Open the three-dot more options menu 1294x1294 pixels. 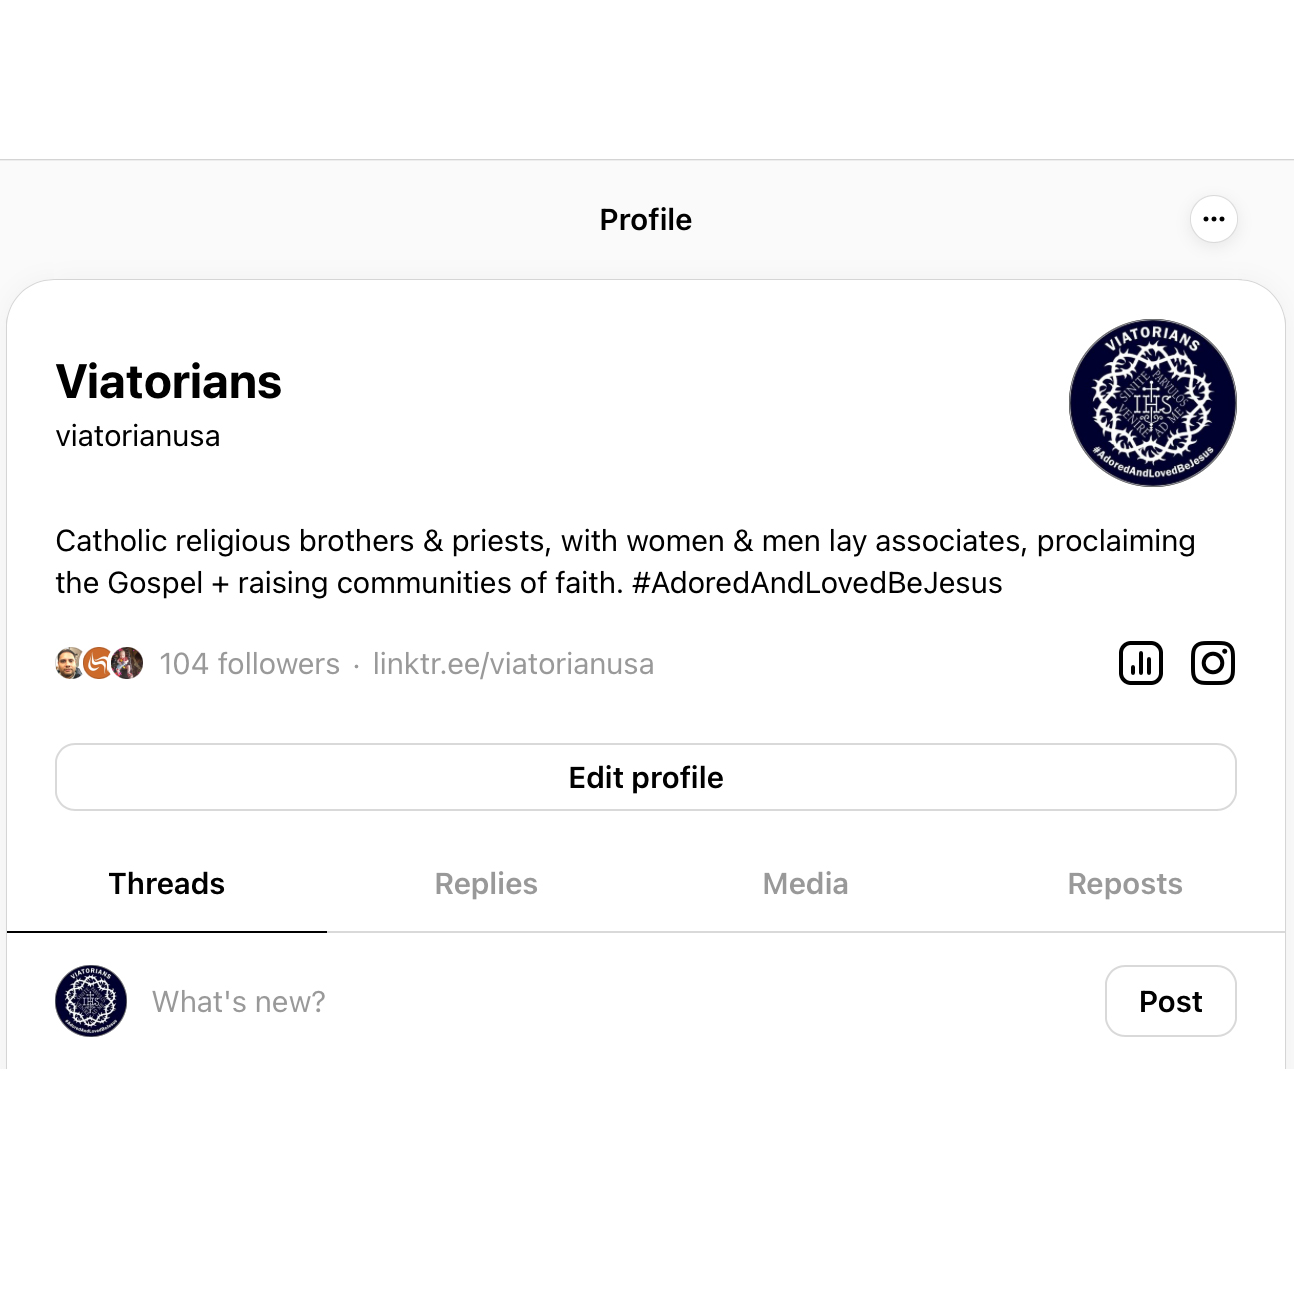pos(1214,219)
